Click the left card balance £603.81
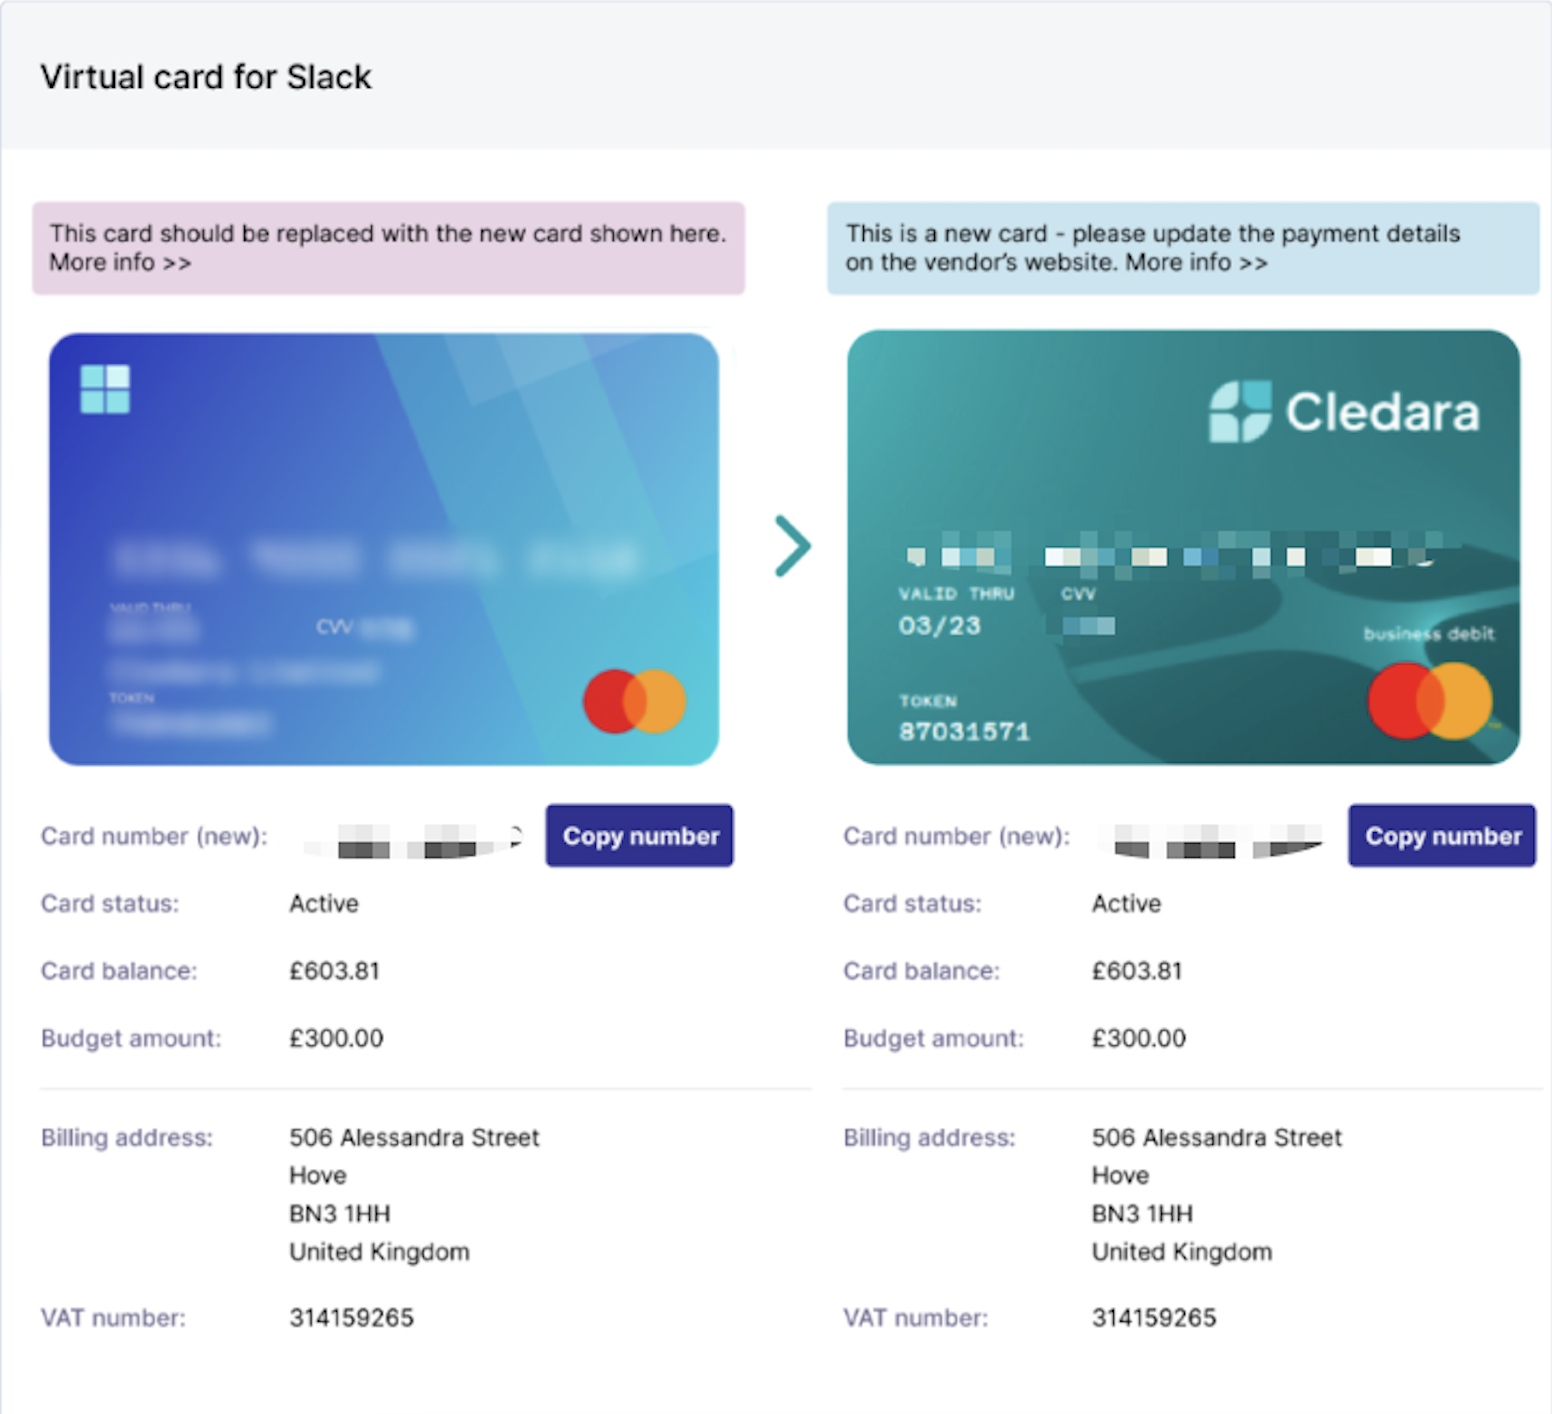The width and height of the screenshot is (1552, 1414). (334, 971)
